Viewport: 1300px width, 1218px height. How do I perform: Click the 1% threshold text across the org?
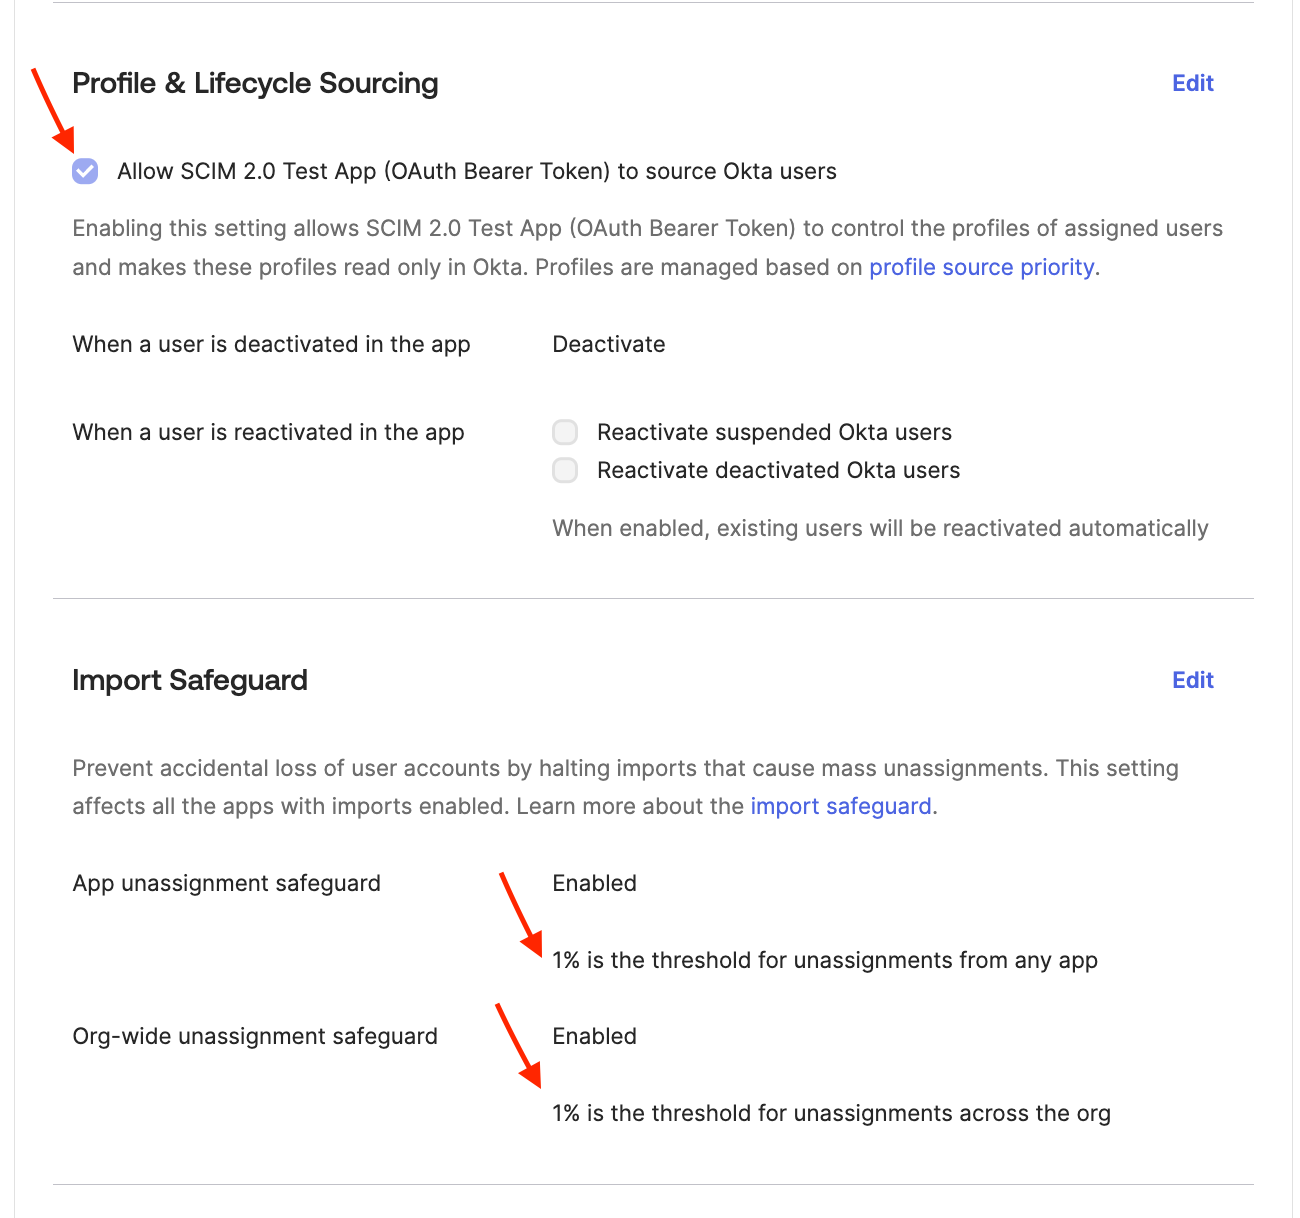coord(832,1113)
